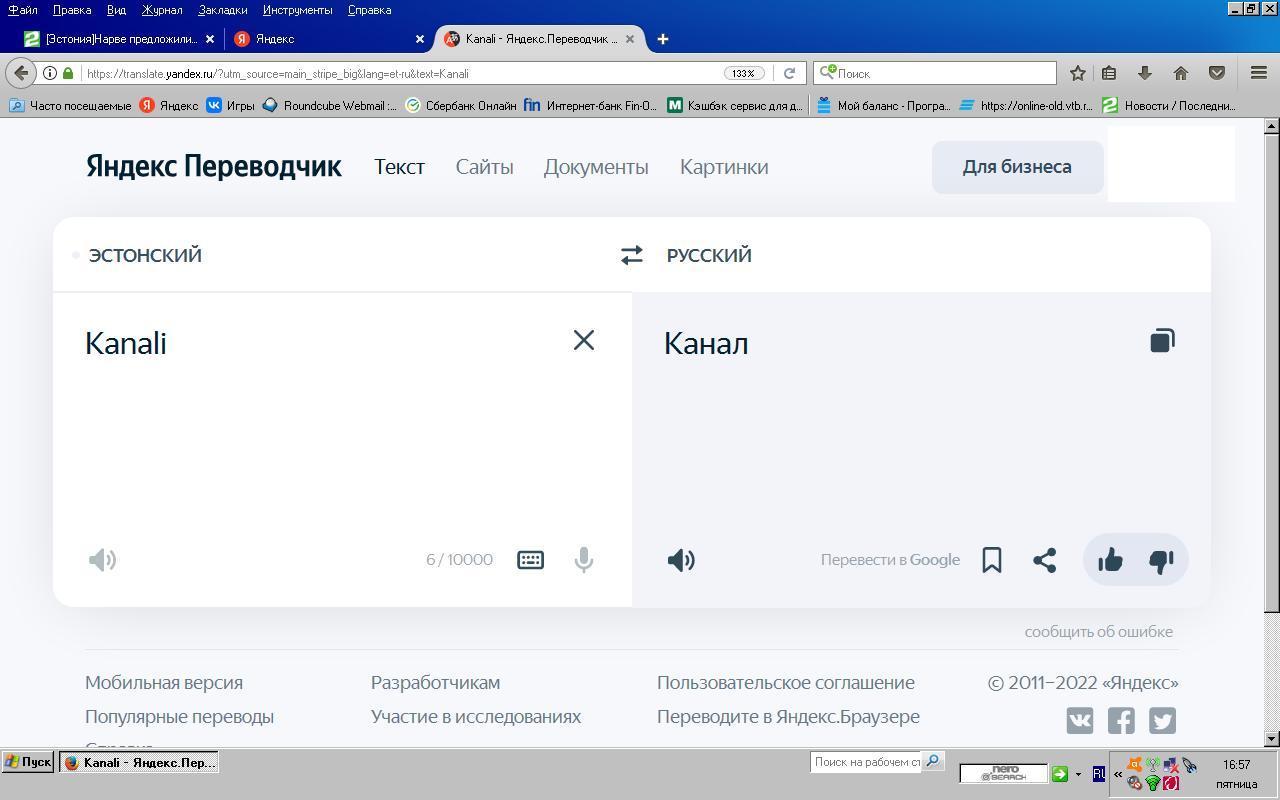Open the Закладки menu
The height and width of the screenshot is (800, 1280).
pyautogui.click(x=223, y=10)
